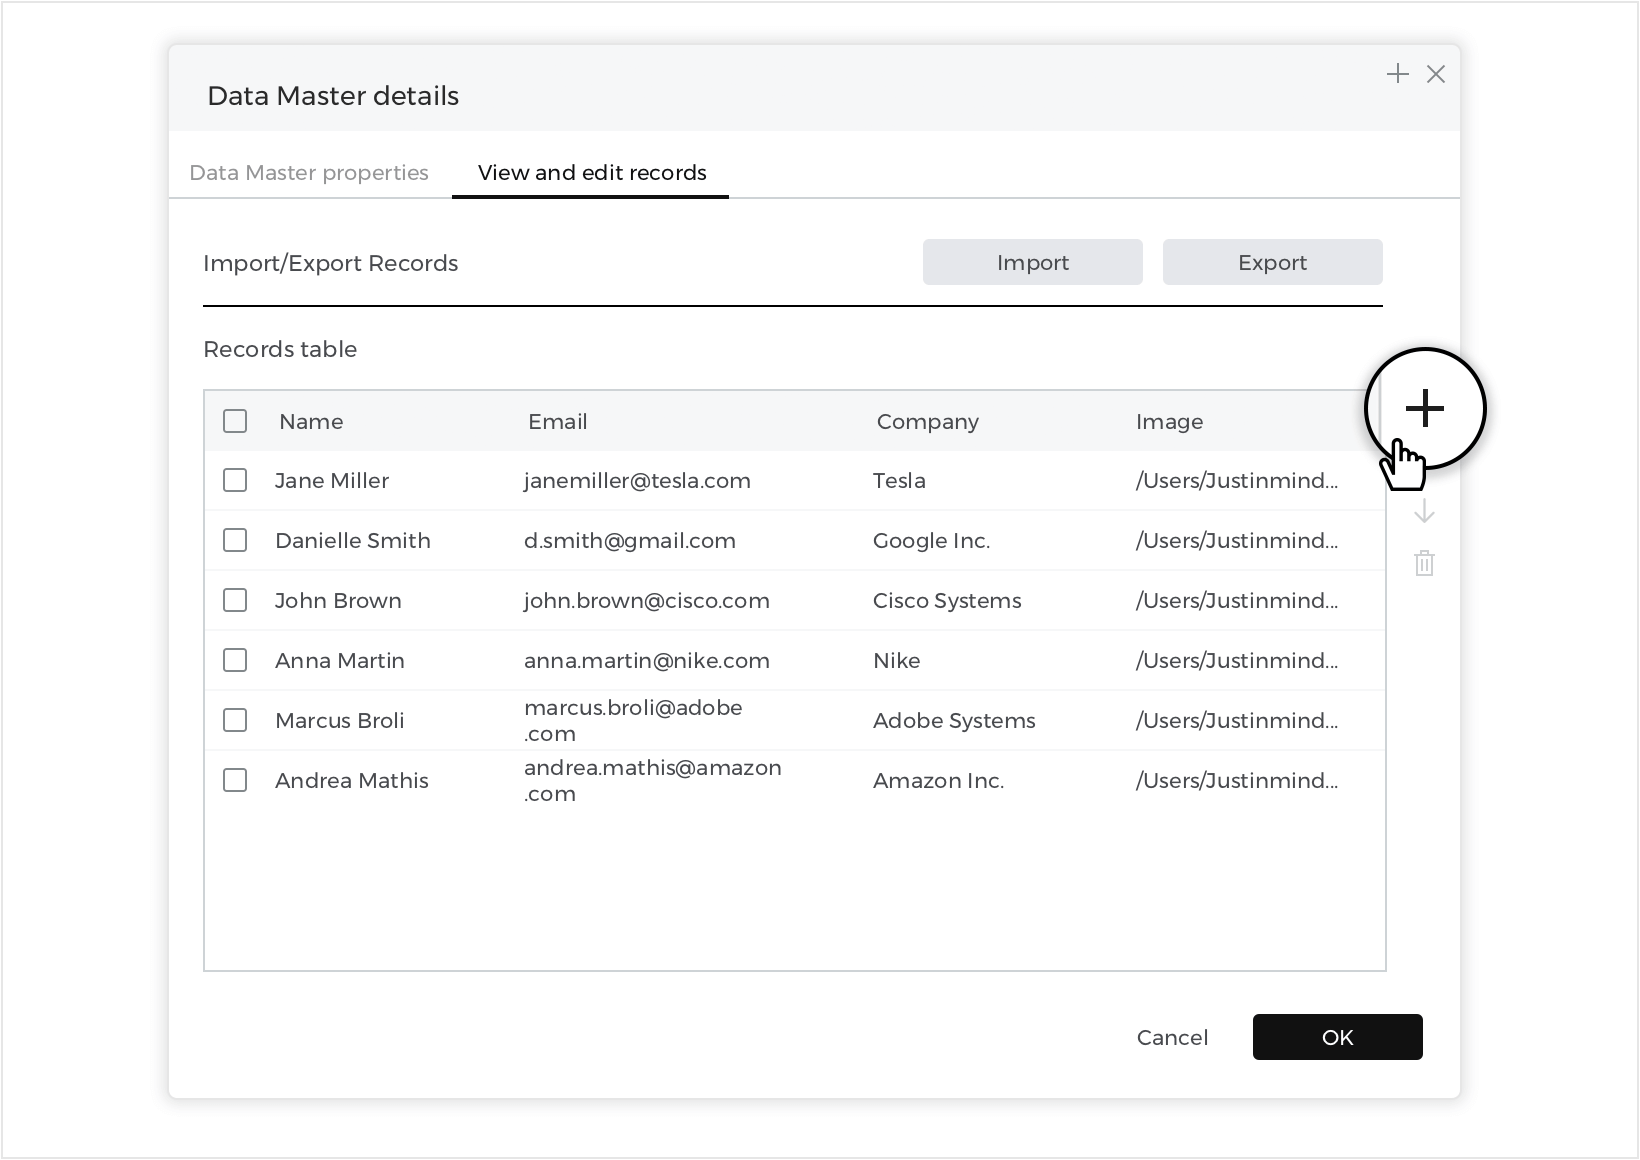Click the small plus icon in the dialog title bar
Viewport: 1640px width, 1160px height.
click(x=1397, y=74)
